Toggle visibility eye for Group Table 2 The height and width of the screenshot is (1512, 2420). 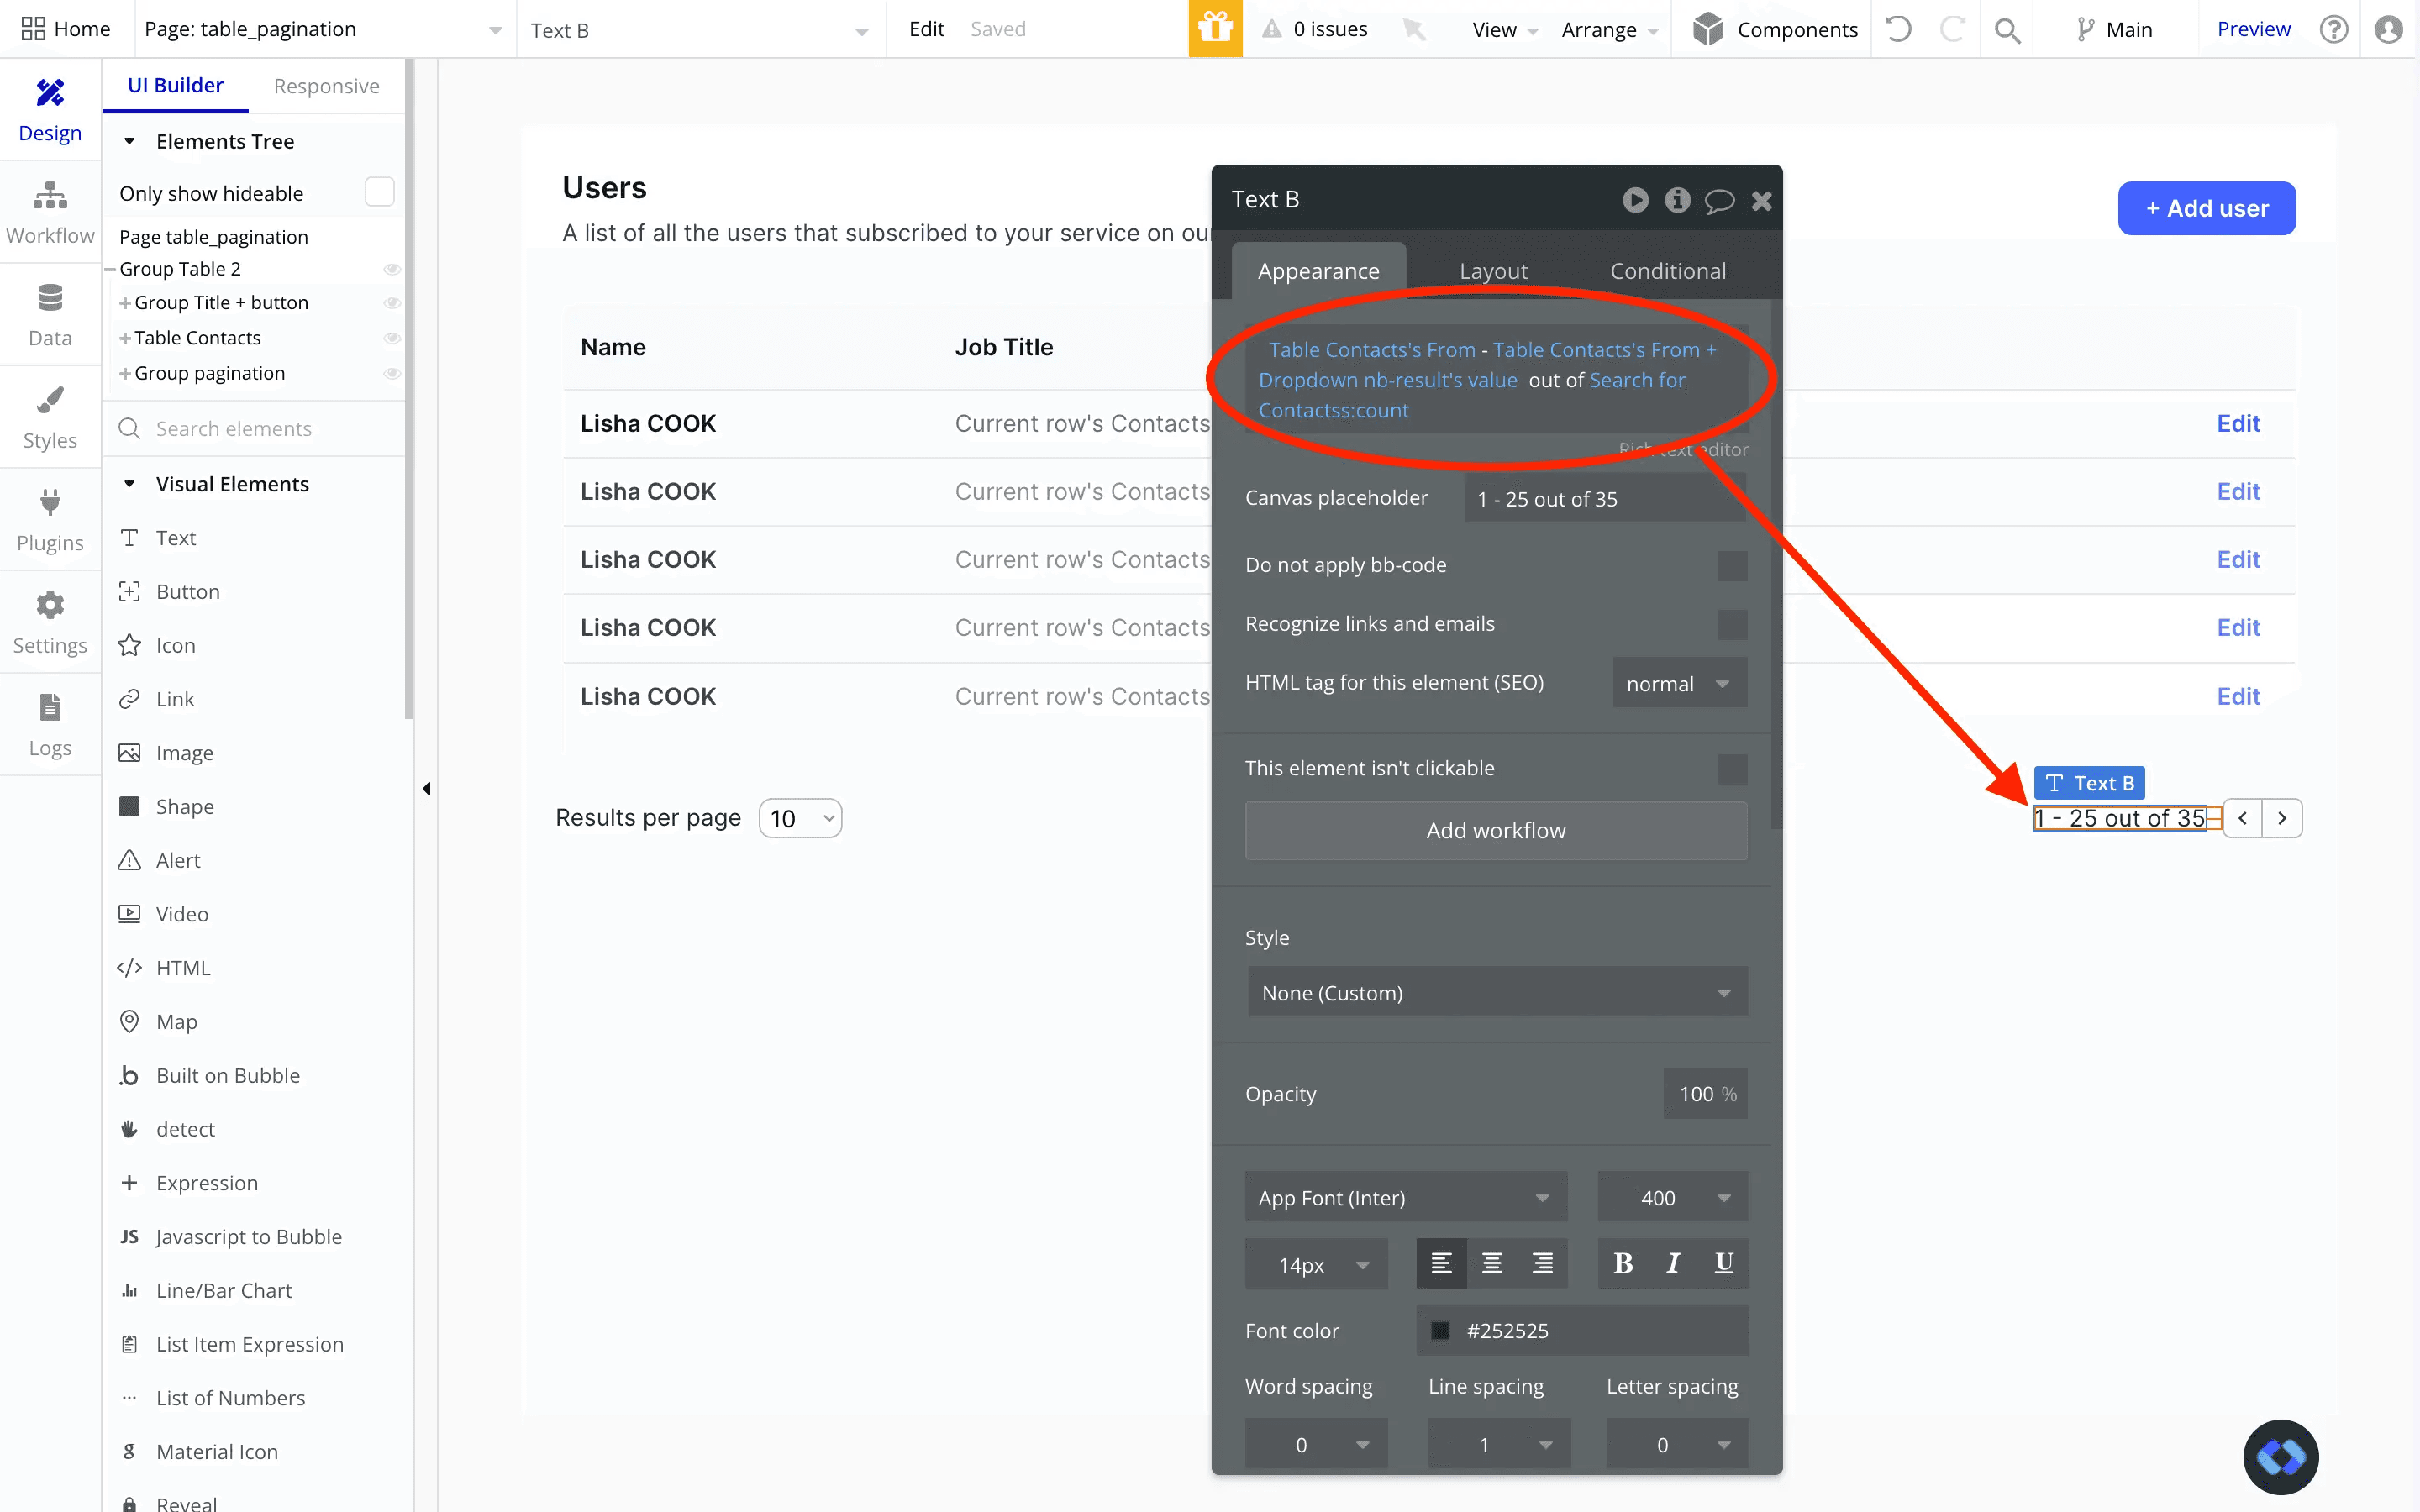pos(392,269)
